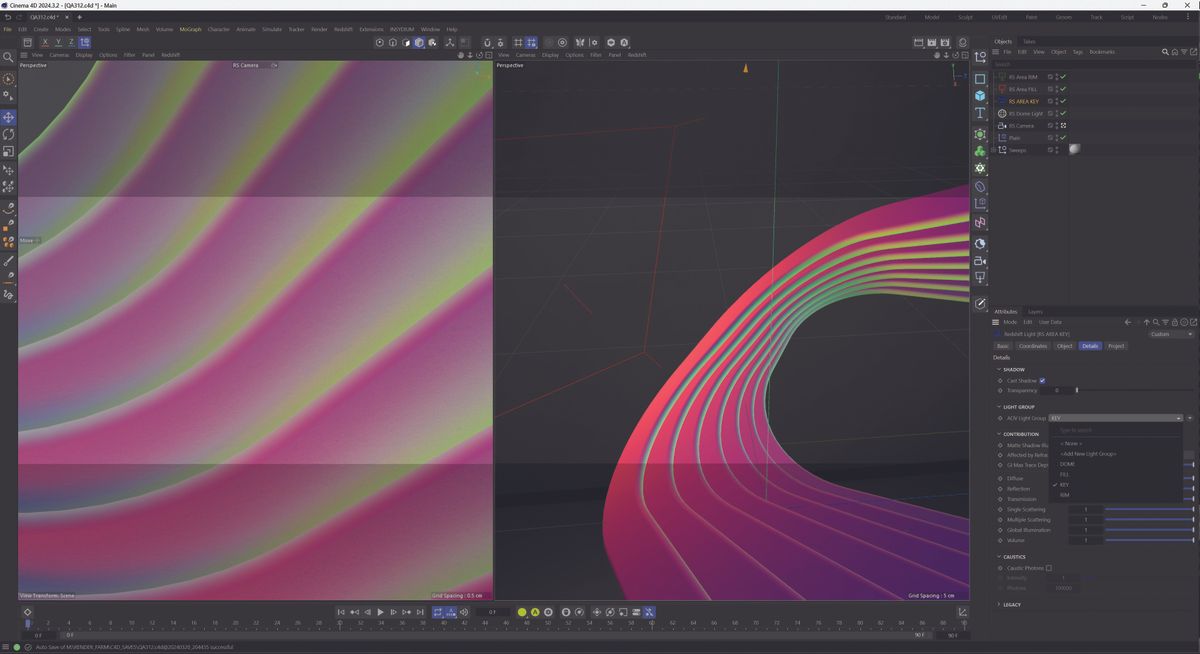Switch to the Layers tab in Attributes panel

1034,312
